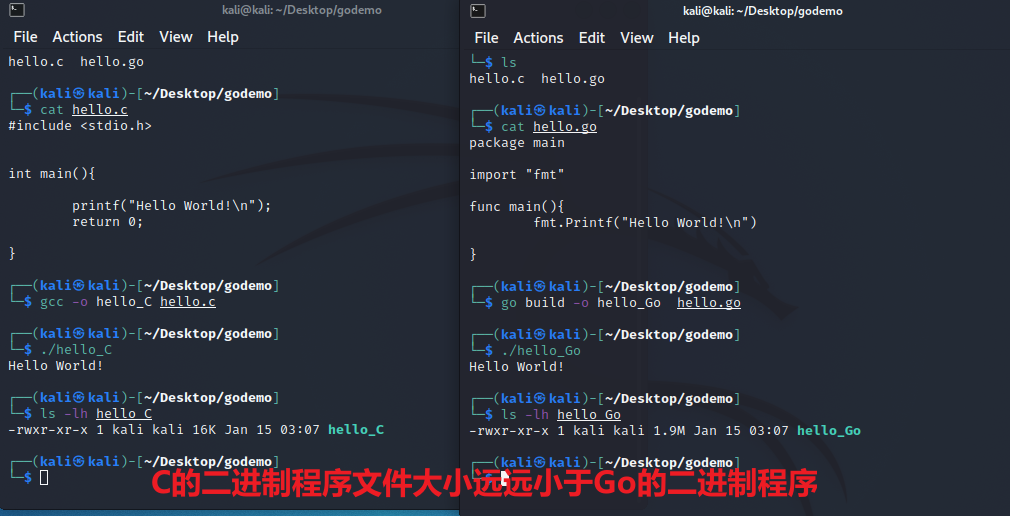Click left terminal title bar text
The height and width of the screenshot is (516, 1010).
tap(301, 10)
